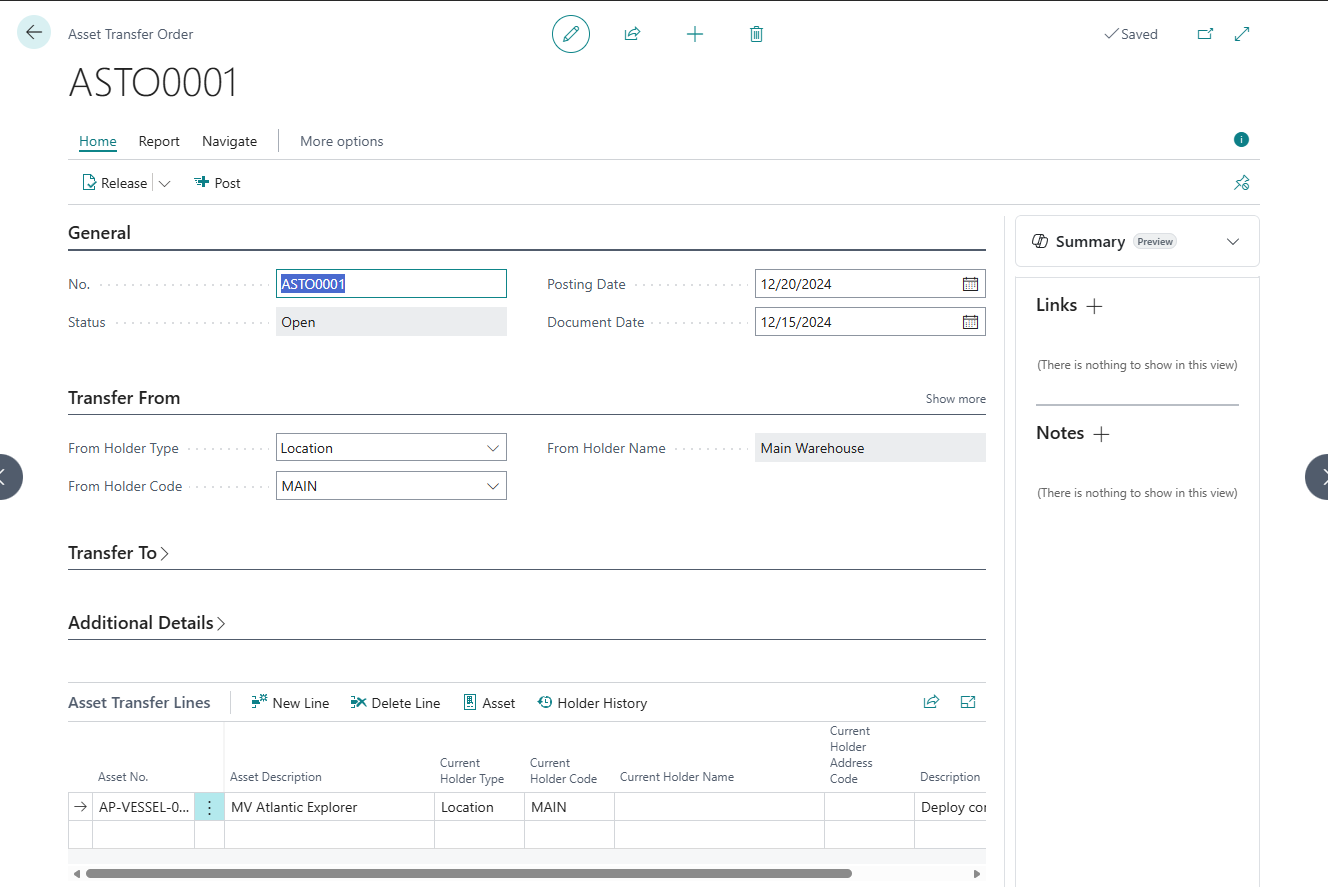
Task: Click the share icon in the header
Action: pyautogui.click(x=632, y=34)
